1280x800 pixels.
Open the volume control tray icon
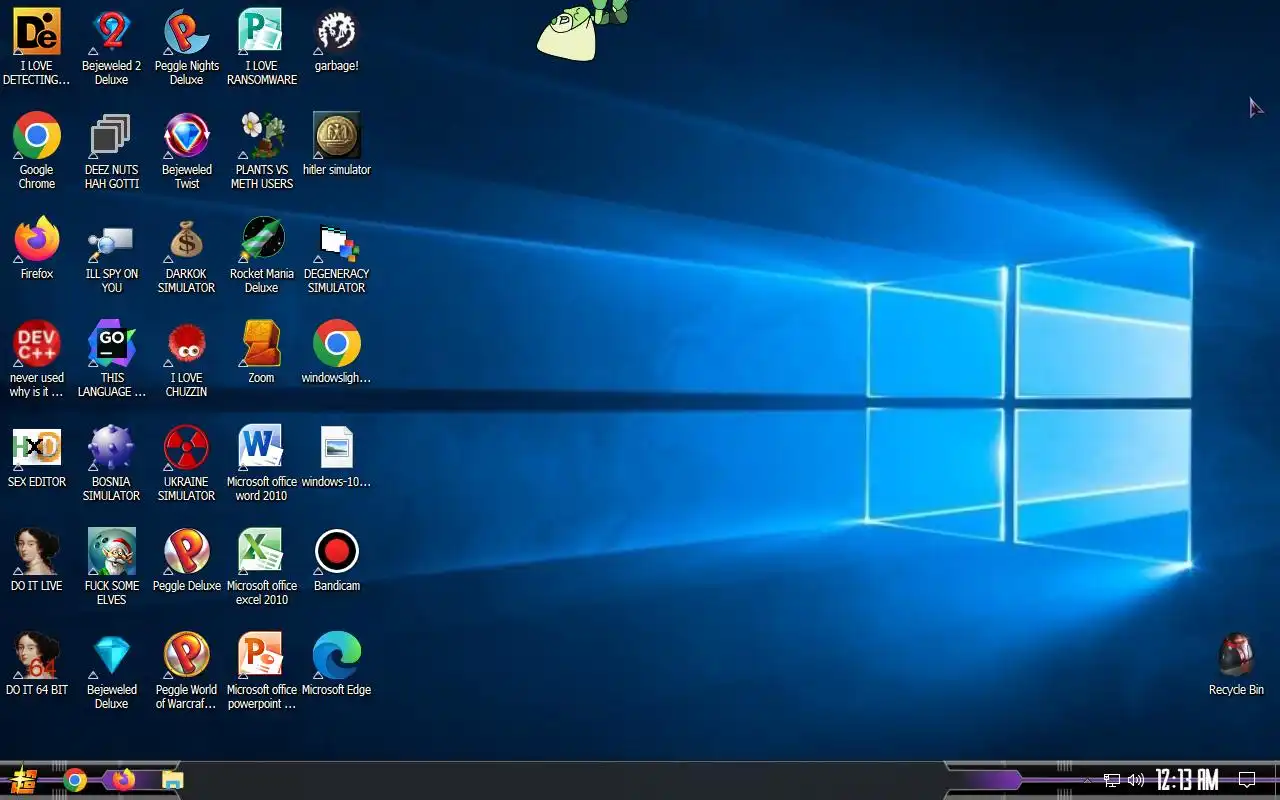point(1135,780)
